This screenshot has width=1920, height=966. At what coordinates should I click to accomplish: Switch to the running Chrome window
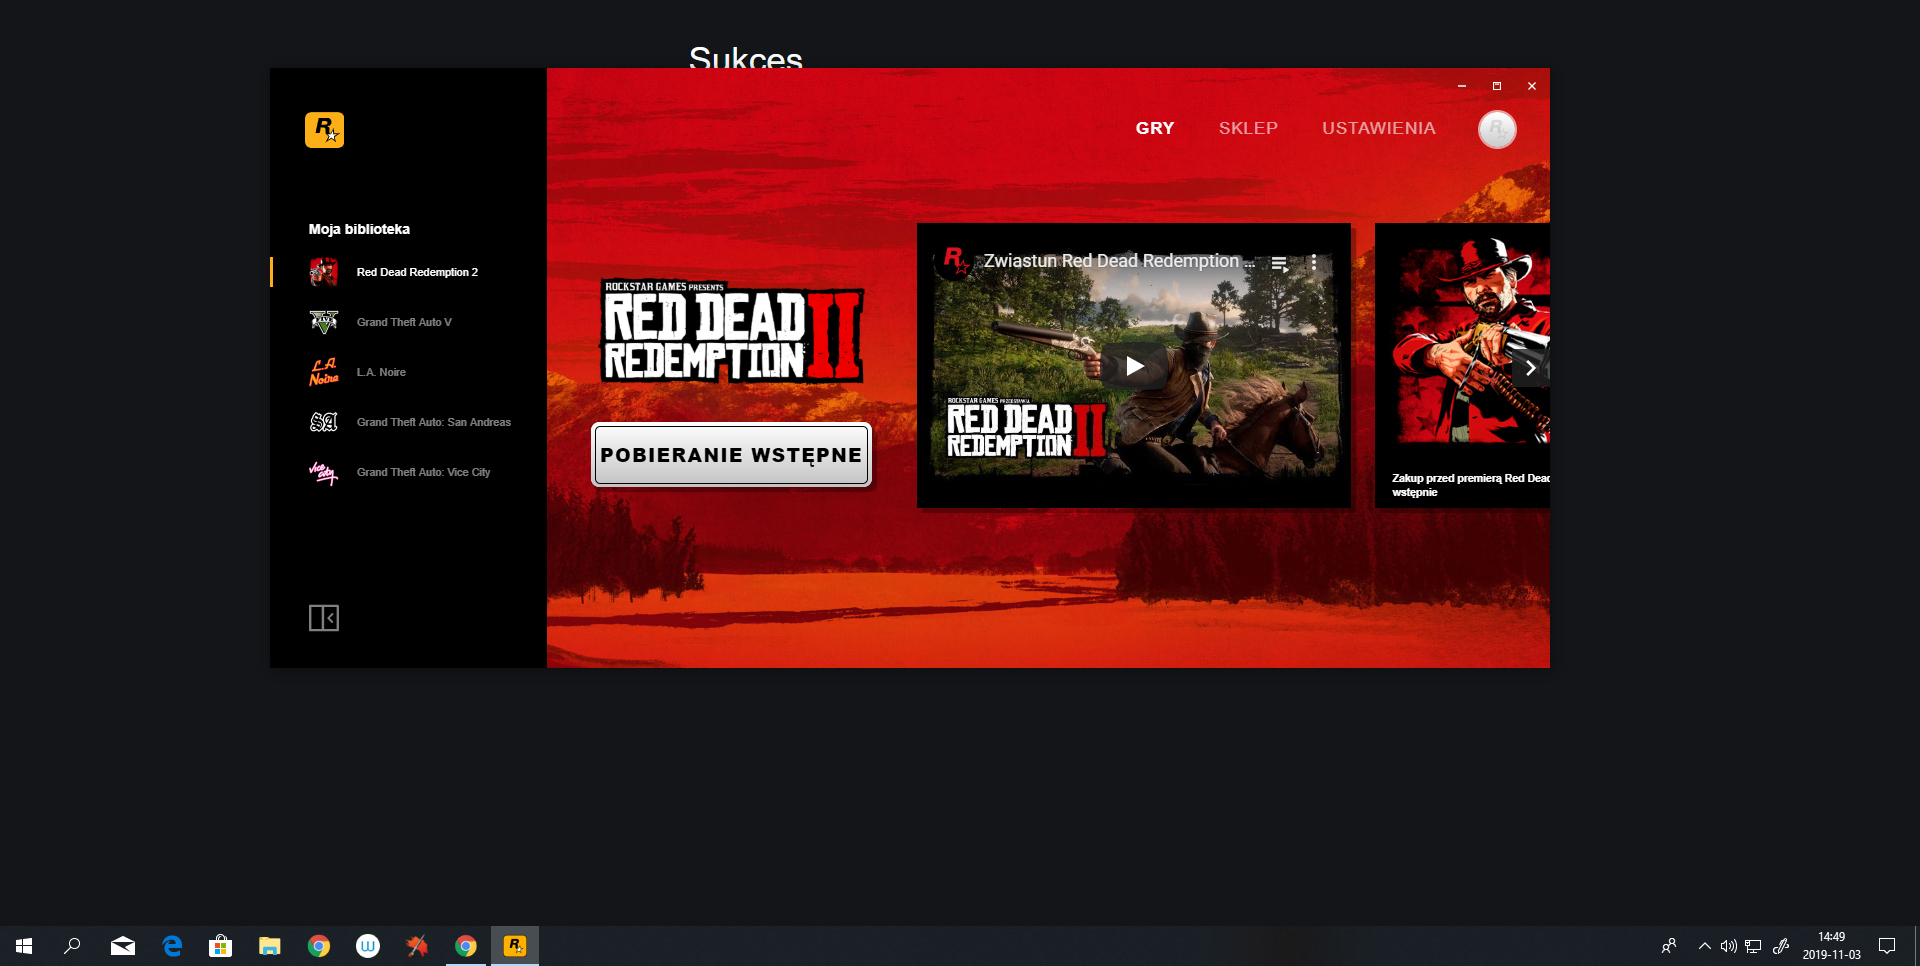click(x=466, y=946)
